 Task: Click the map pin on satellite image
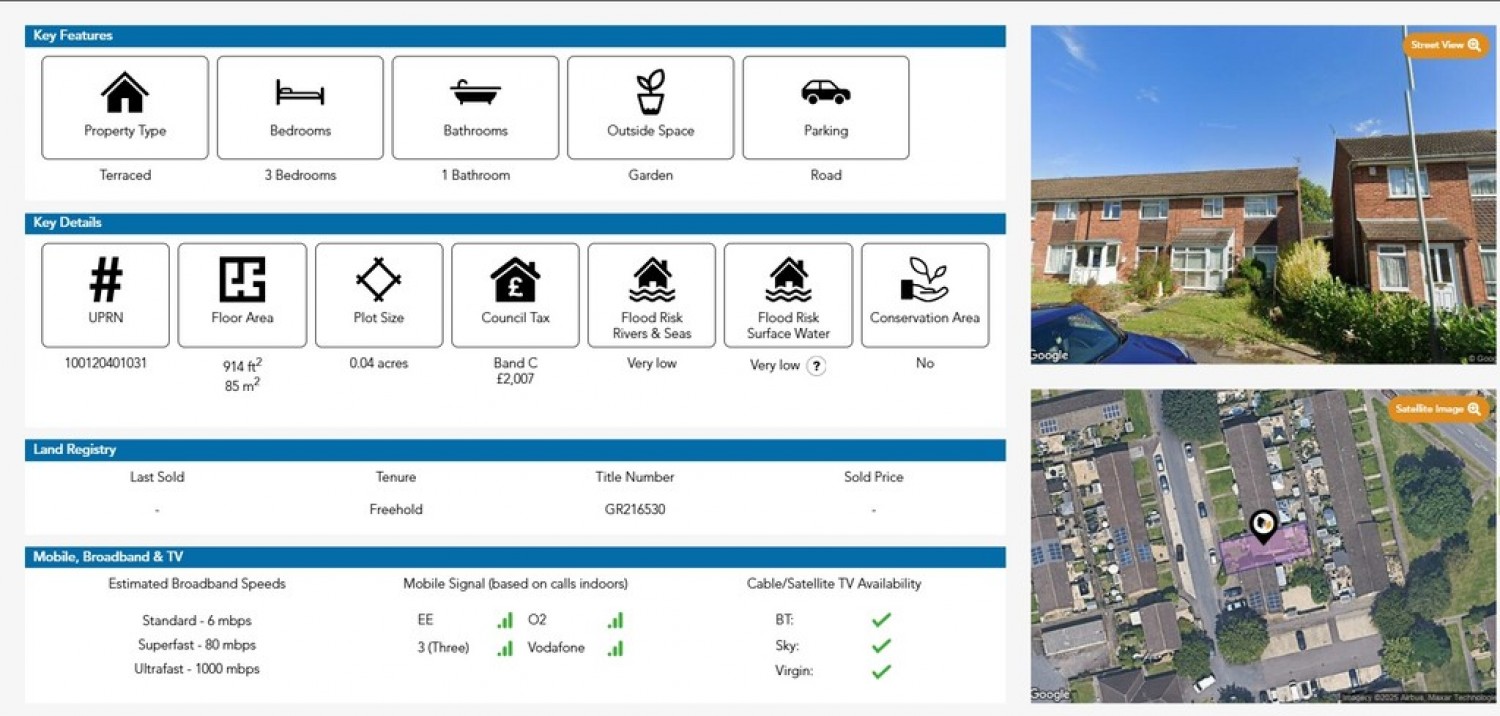pos(1264,526)
